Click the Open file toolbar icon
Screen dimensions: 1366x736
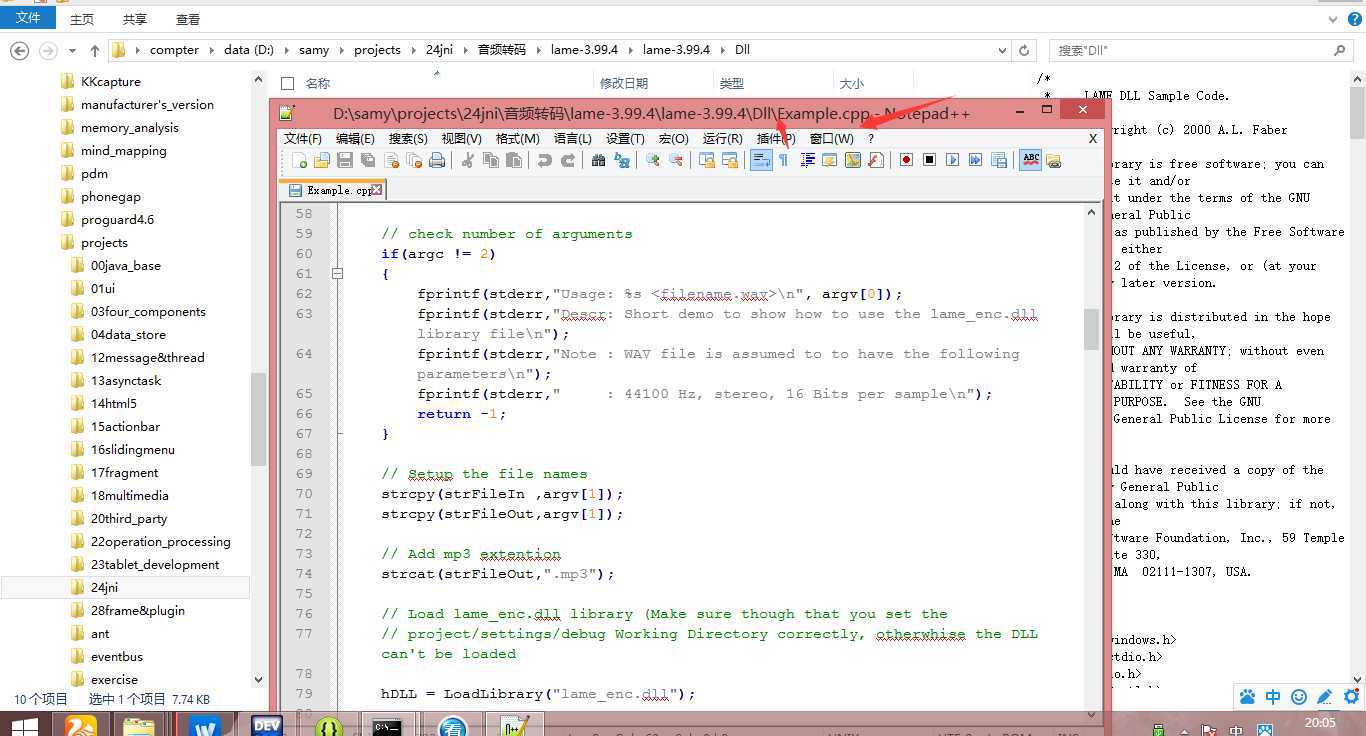322,160
